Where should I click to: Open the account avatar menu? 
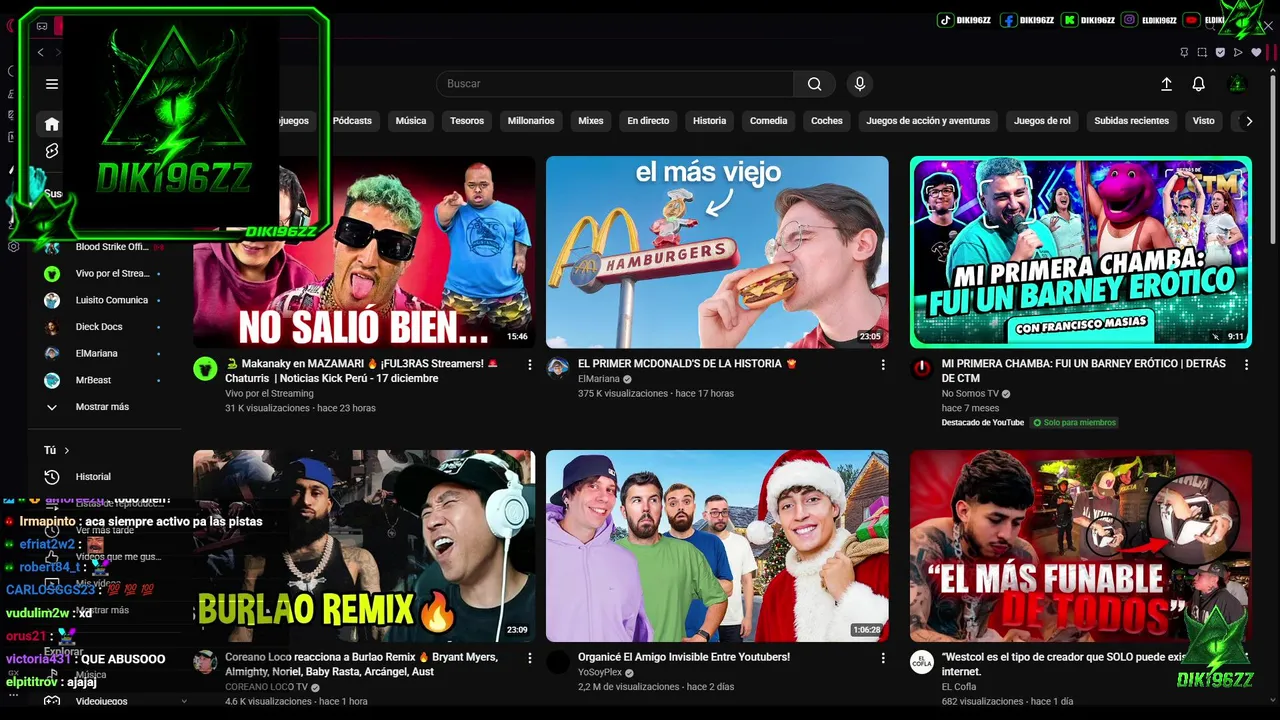pyautogui.click(x=1237, y=84)
